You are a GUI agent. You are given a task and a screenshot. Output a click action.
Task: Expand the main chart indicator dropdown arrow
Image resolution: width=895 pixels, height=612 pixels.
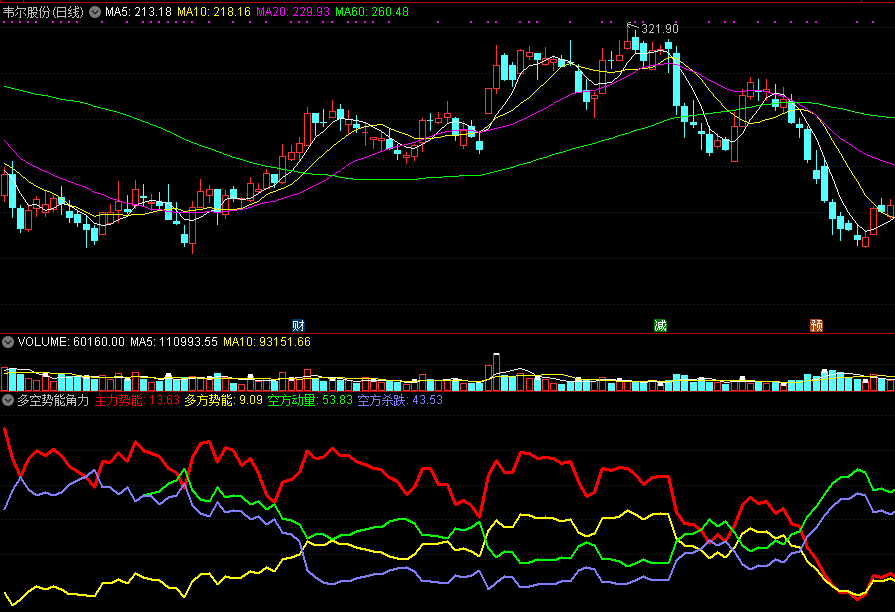pyautogui.click(x=95, y=12)
